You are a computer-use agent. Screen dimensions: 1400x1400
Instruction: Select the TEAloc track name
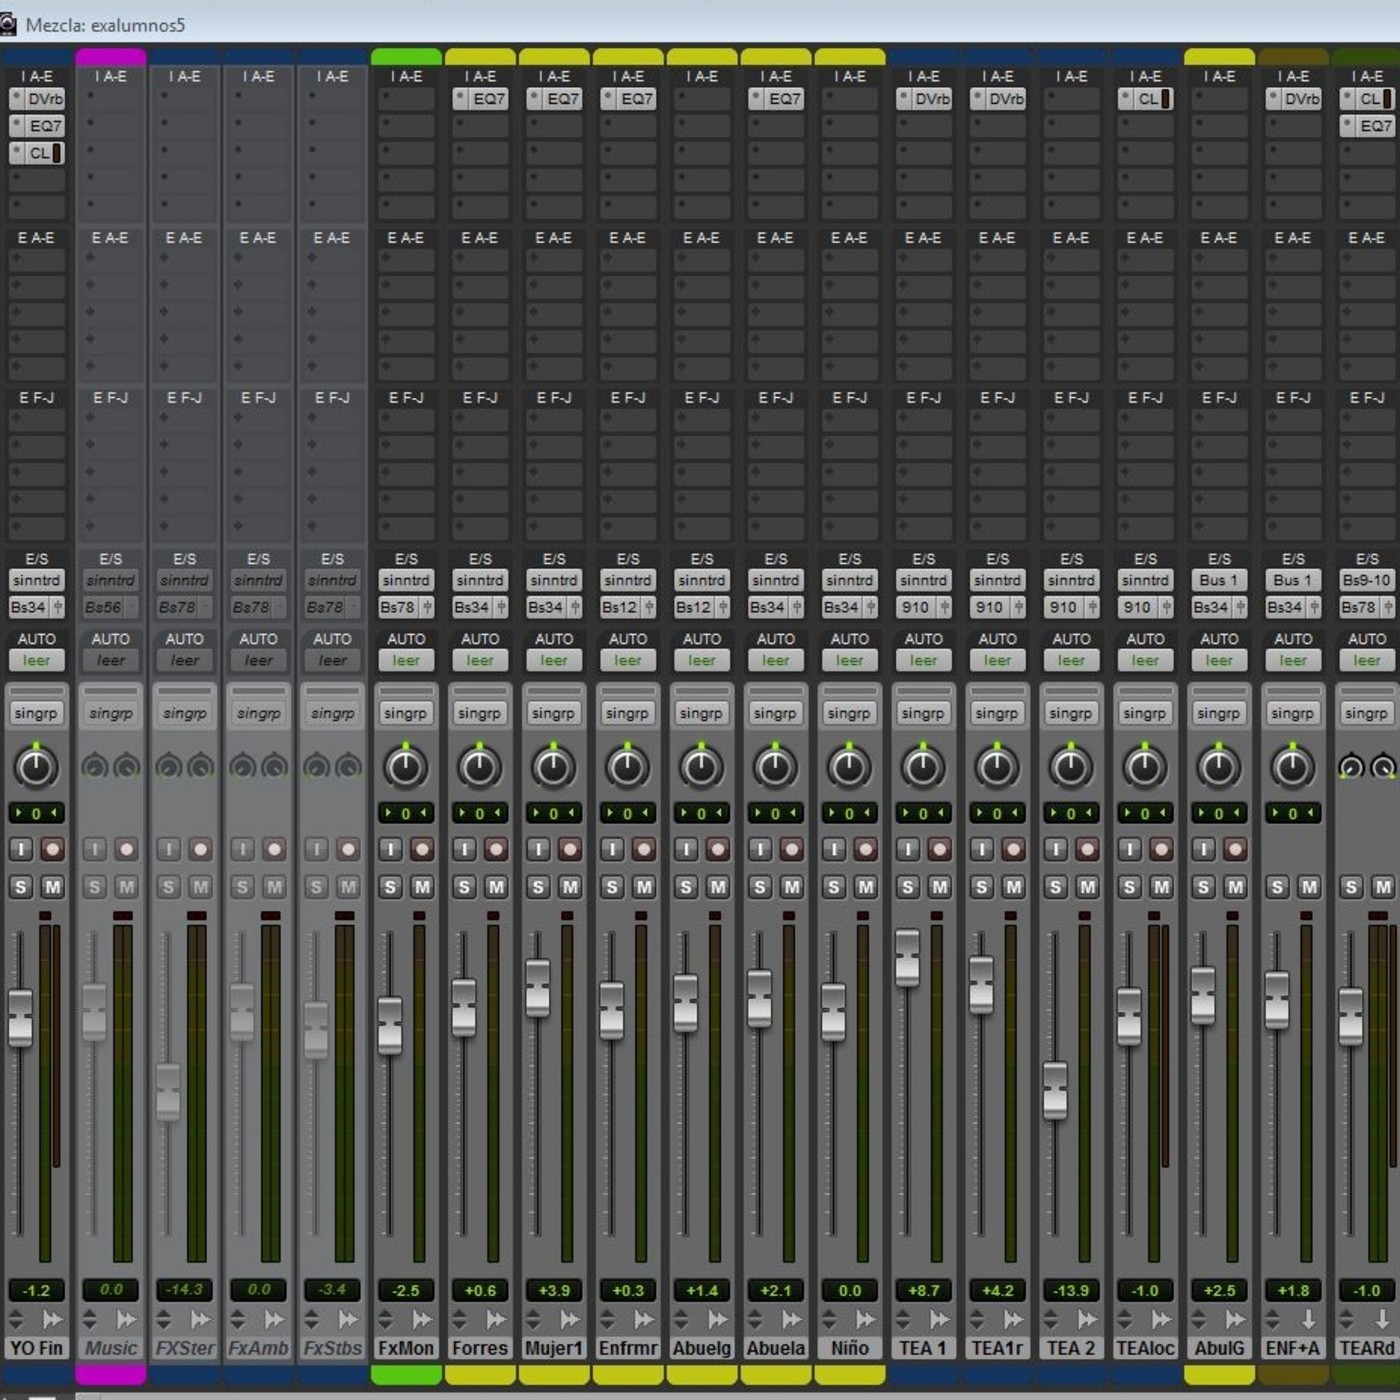(1146, 1348)
